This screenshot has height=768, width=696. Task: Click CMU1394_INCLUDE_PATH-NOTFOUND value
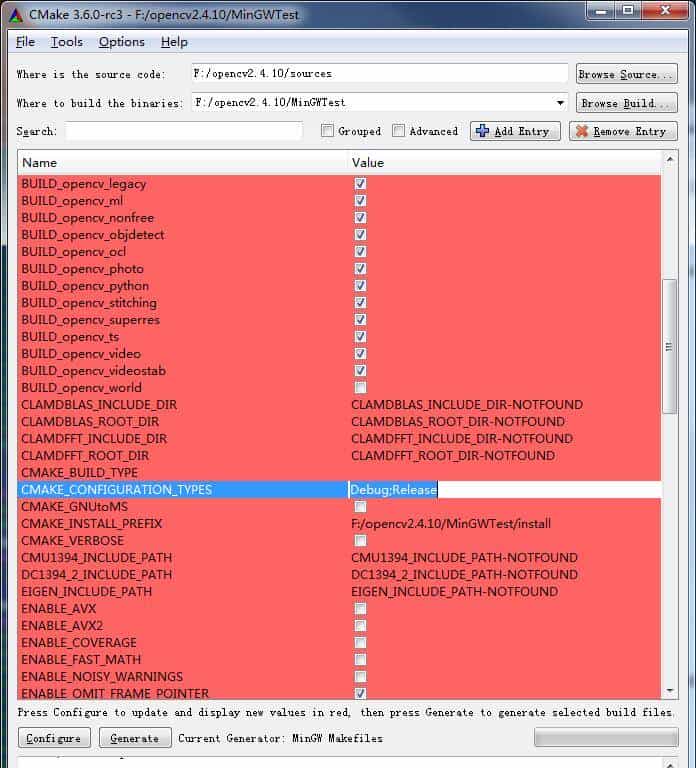click(464, 557)
